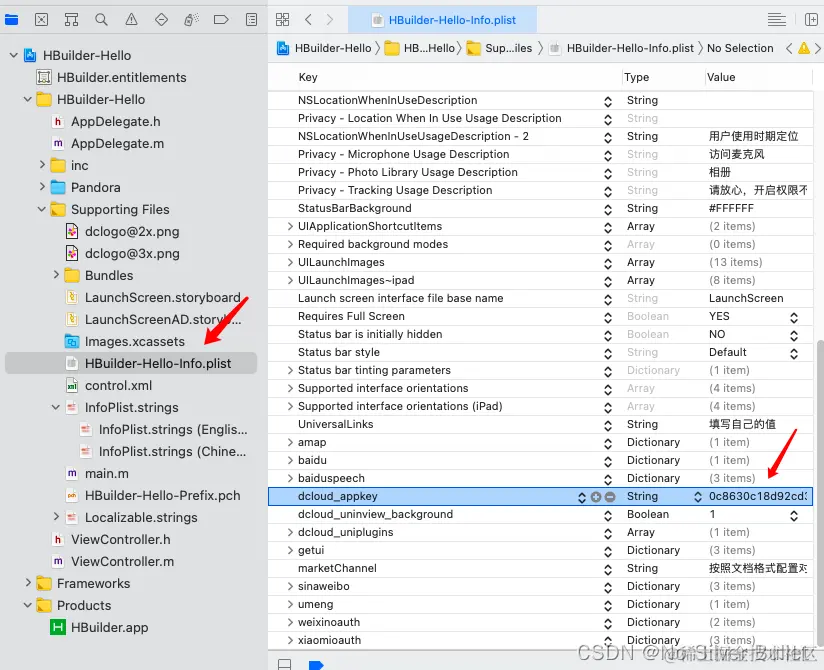Select the HBuilder-Hello-Info.plist editor tab
This screenshot has width=824, height=670.
click(443, 20)
